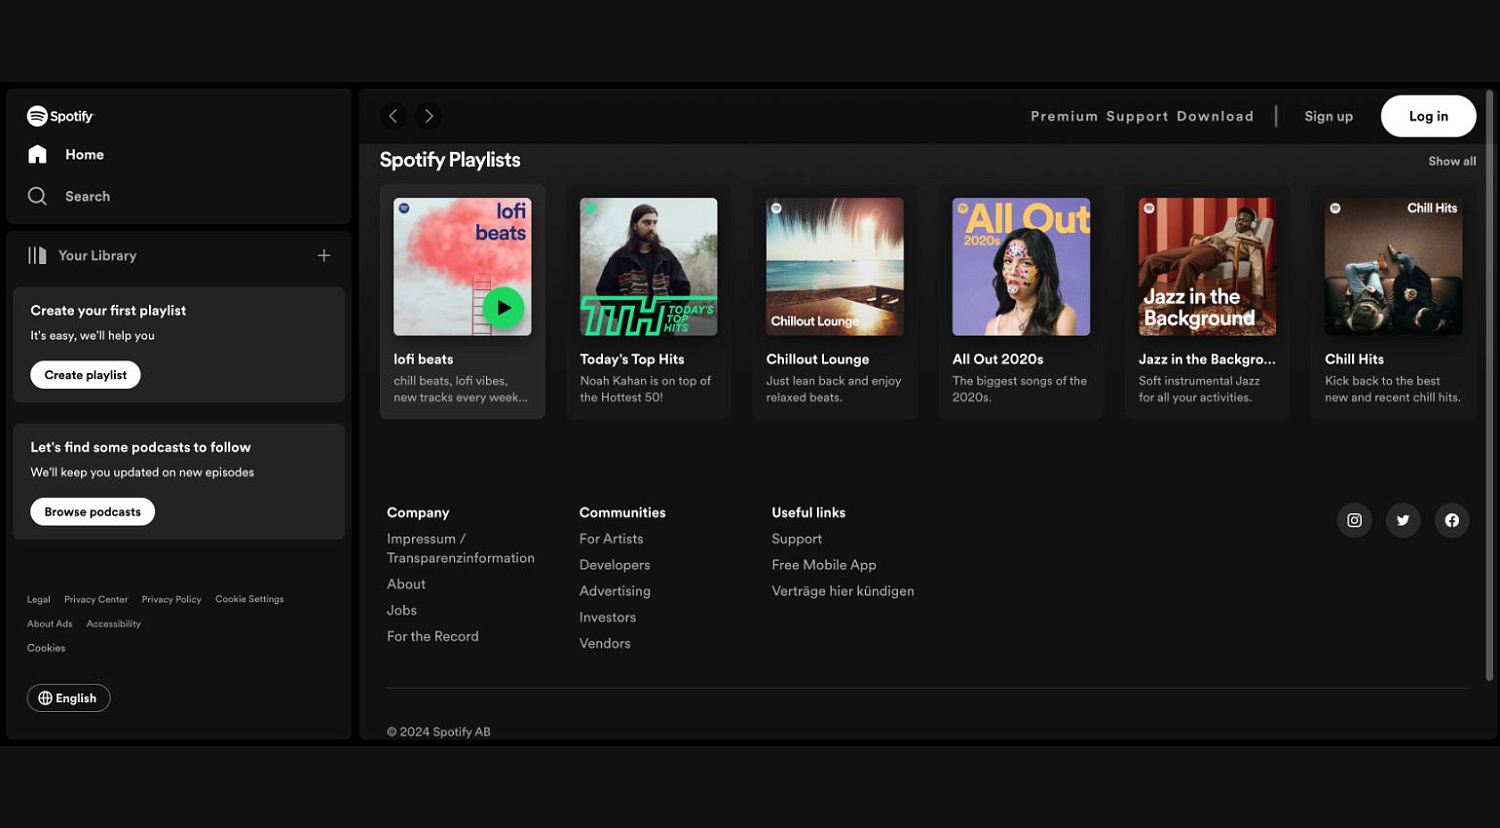Open the Investors link
The height and width of the screenshot is (828, 1500).
pyautogui.click(x=607, y=617)
